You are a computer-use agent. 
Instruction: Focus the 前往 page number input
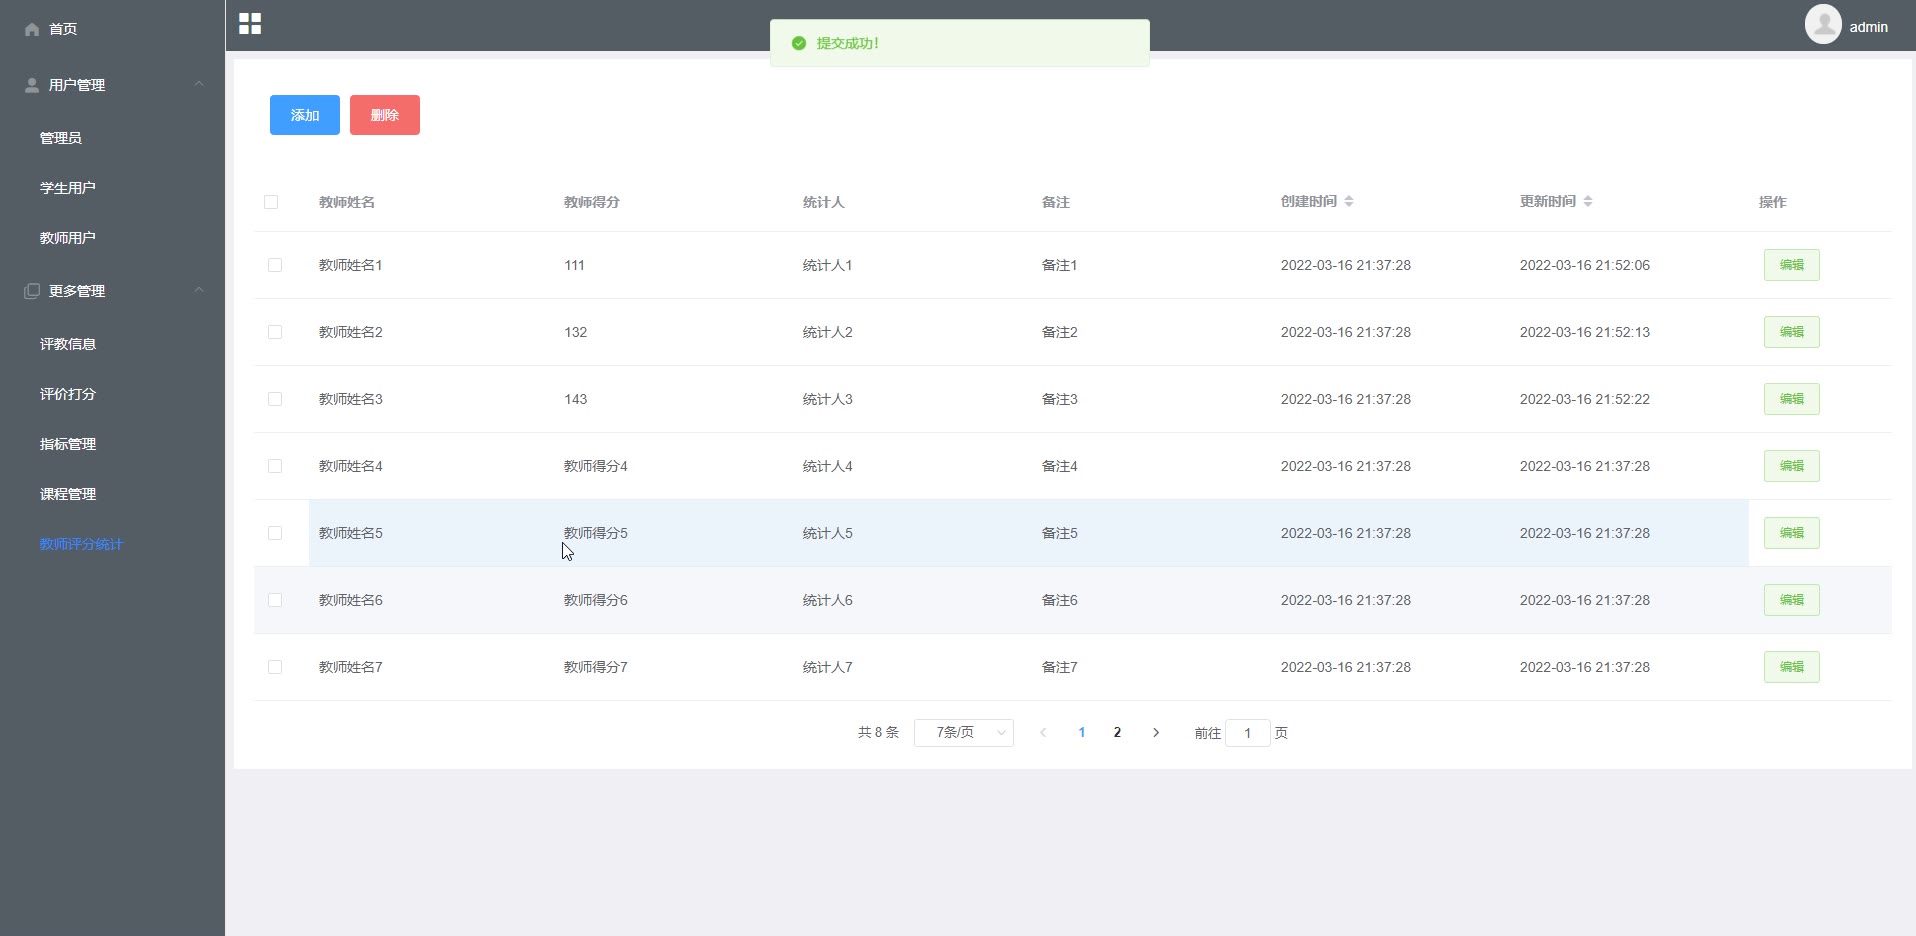pyautogui.click(x=1247, y=733)
